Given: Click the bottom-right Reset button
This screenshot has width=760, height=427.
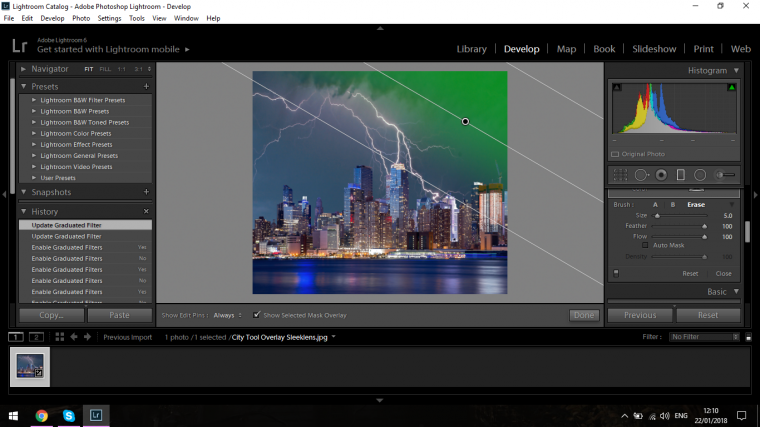Looking at the screenshot, I should click(708, 315).
